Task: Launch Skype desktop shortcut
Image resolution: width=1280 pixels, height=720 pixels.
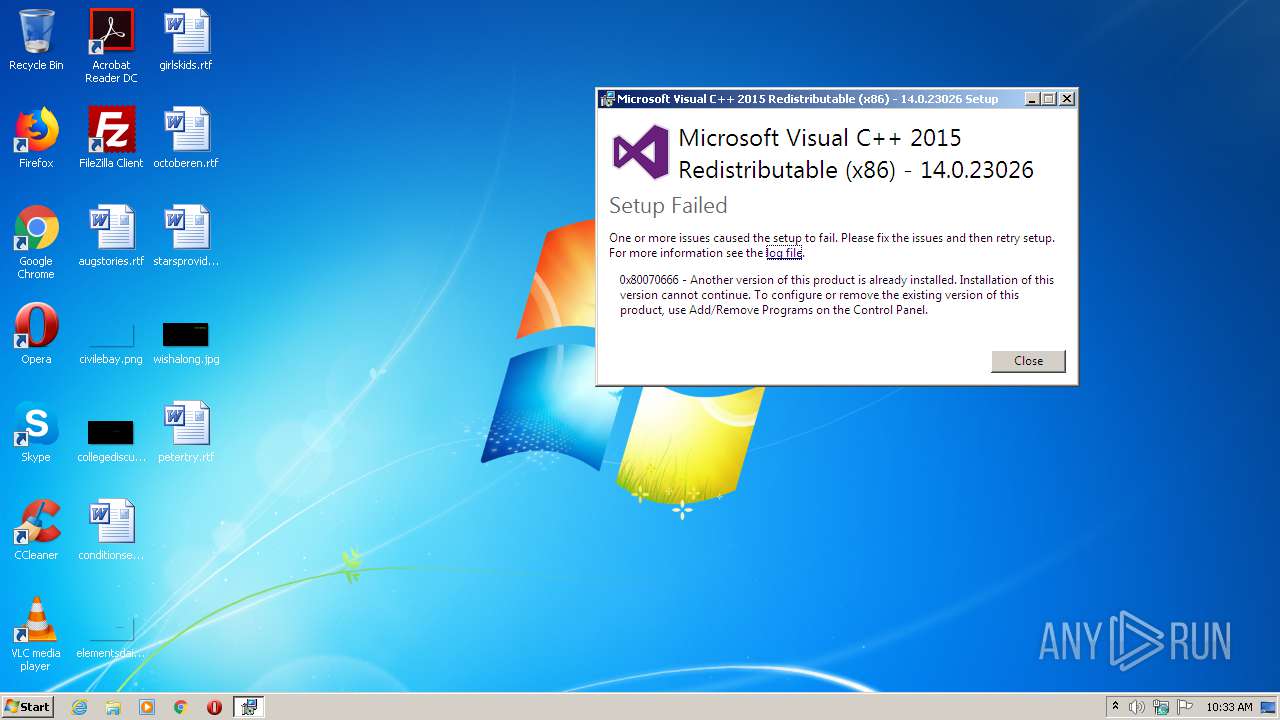Action: click(x=36, y=432)
